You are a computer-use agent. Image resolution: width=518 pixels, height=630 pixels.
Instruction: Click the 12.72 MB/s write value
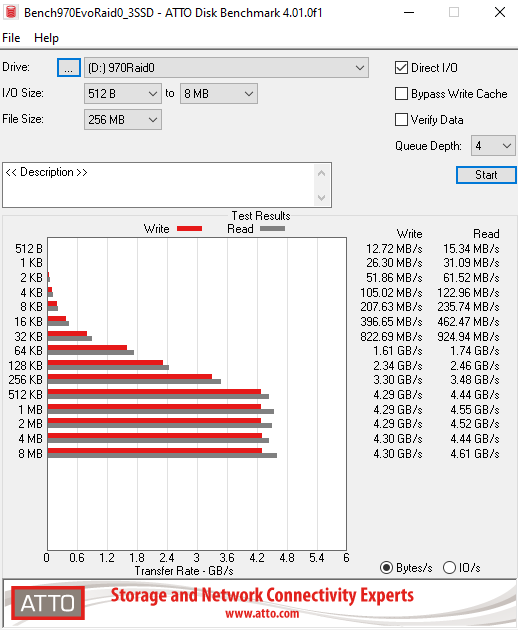coord(394,249)
